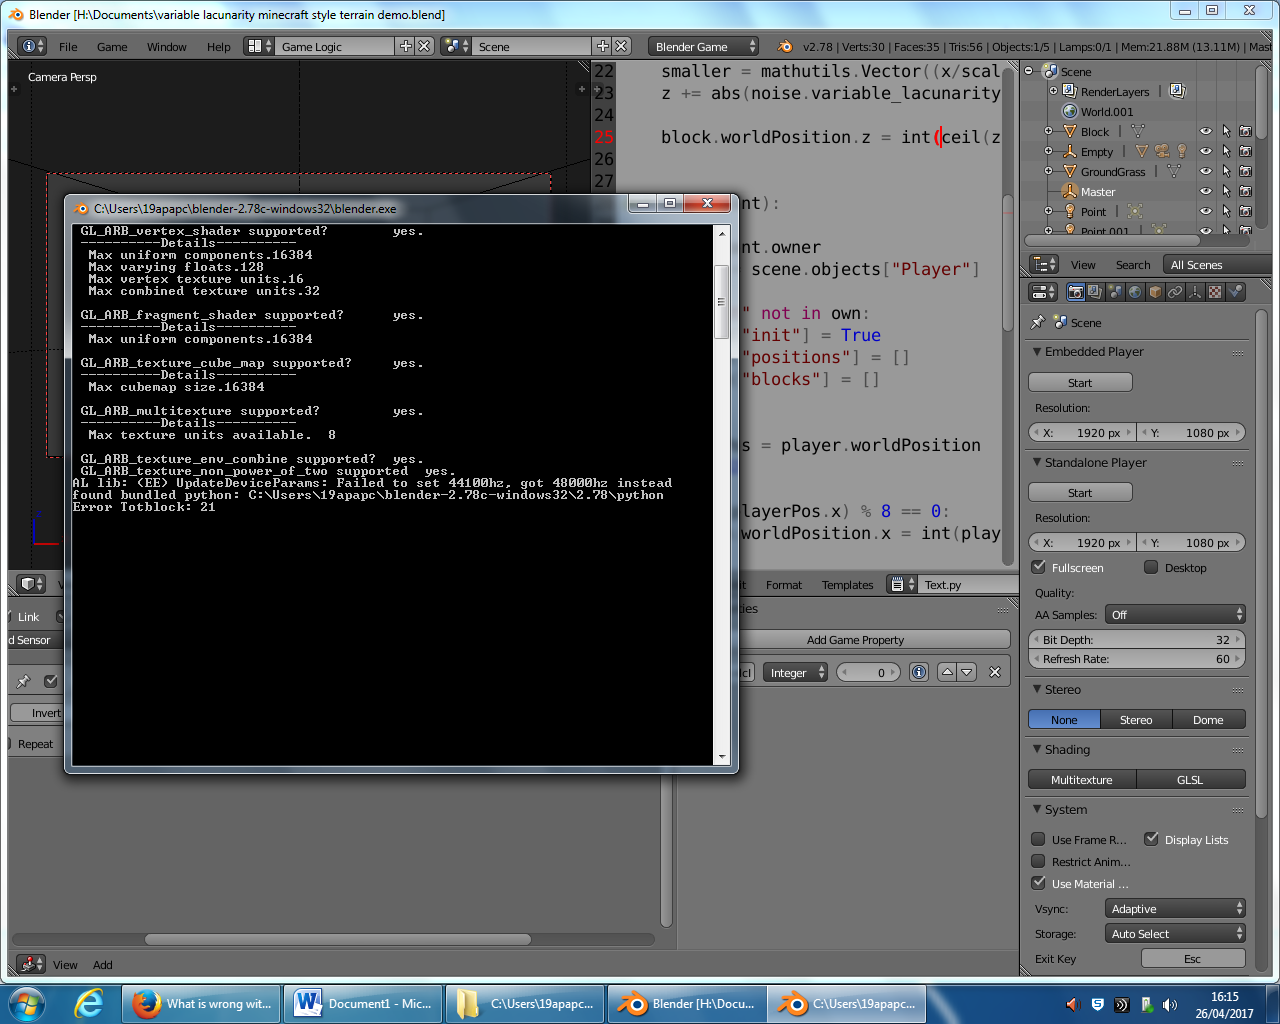Open the AA Samples dropdown
Image resolution: width=1280 pixels, height=1024 pixels.
coord(1175,614)
